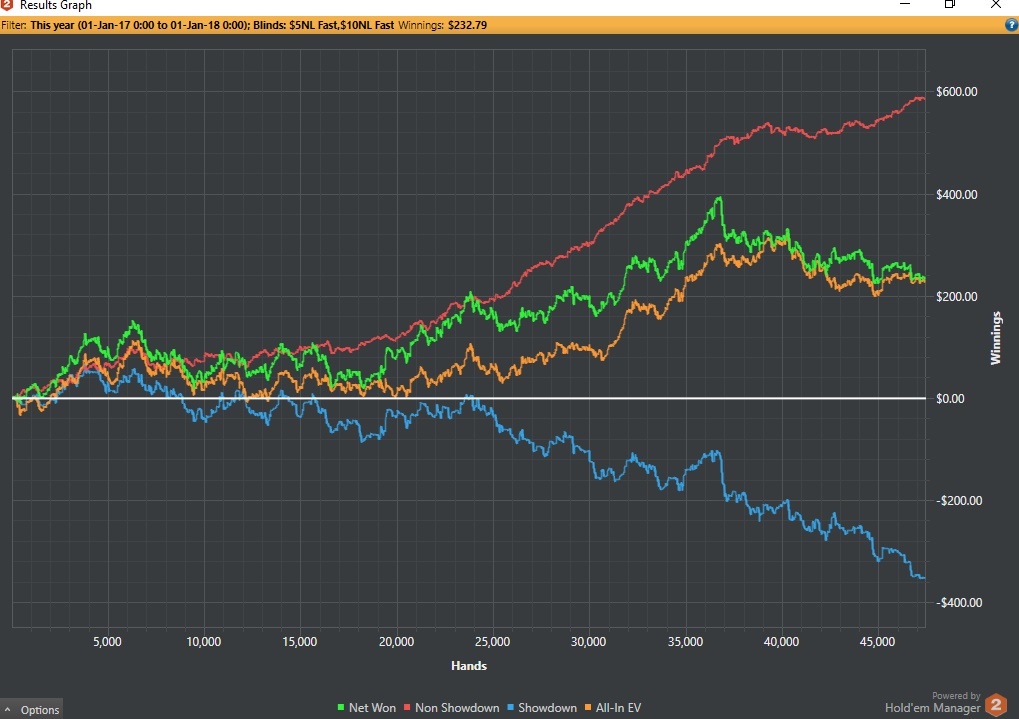Click the 35,000 hands axis label

685,642
